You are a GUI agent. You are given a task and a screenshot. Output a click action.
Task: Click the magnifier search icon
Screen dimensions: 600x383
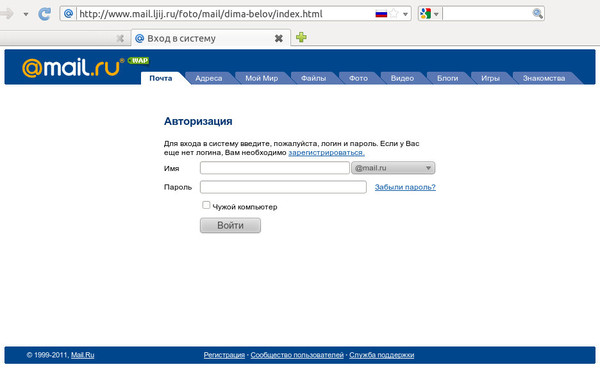point(537,14)
